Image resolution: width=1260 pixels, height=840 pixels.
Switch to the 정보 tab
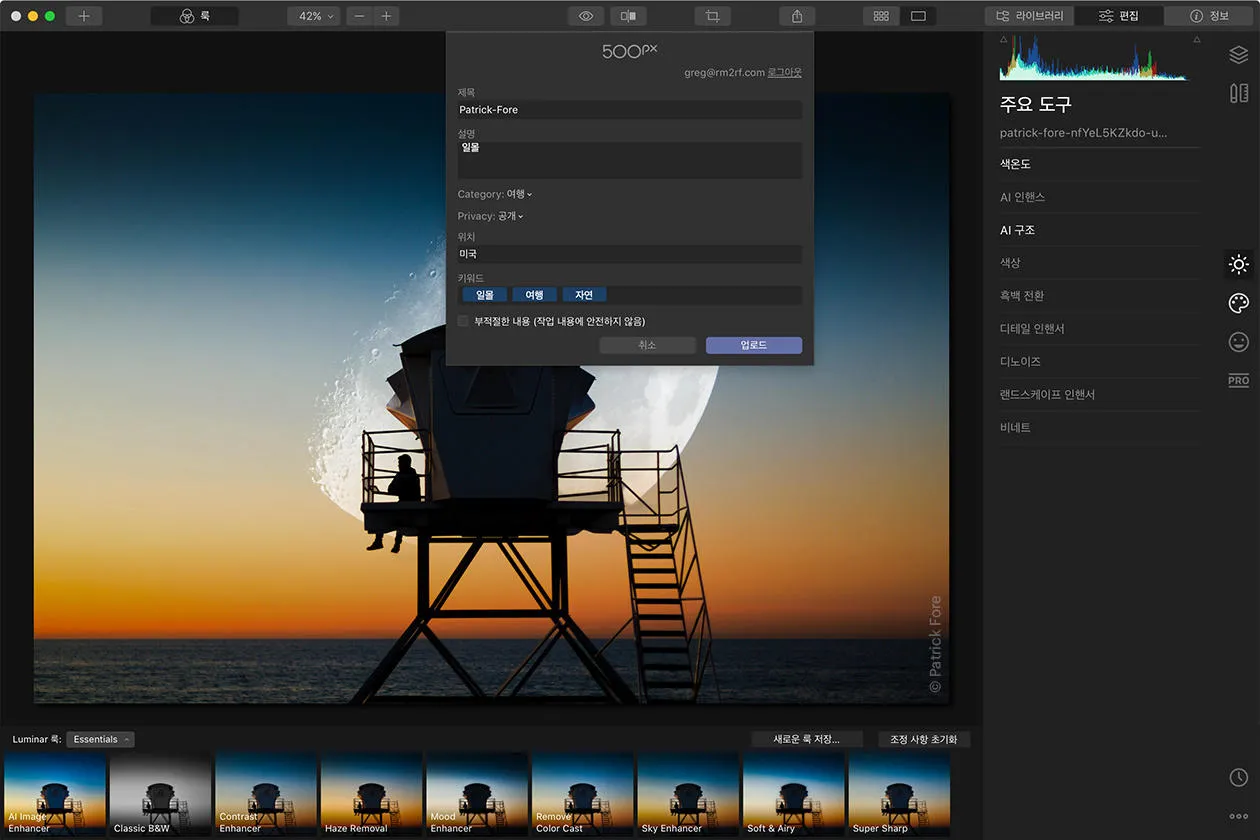coord(1209,16)
